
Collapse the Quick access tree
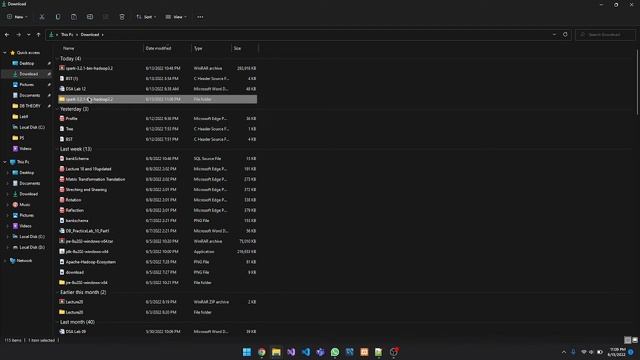pos(5,53)
